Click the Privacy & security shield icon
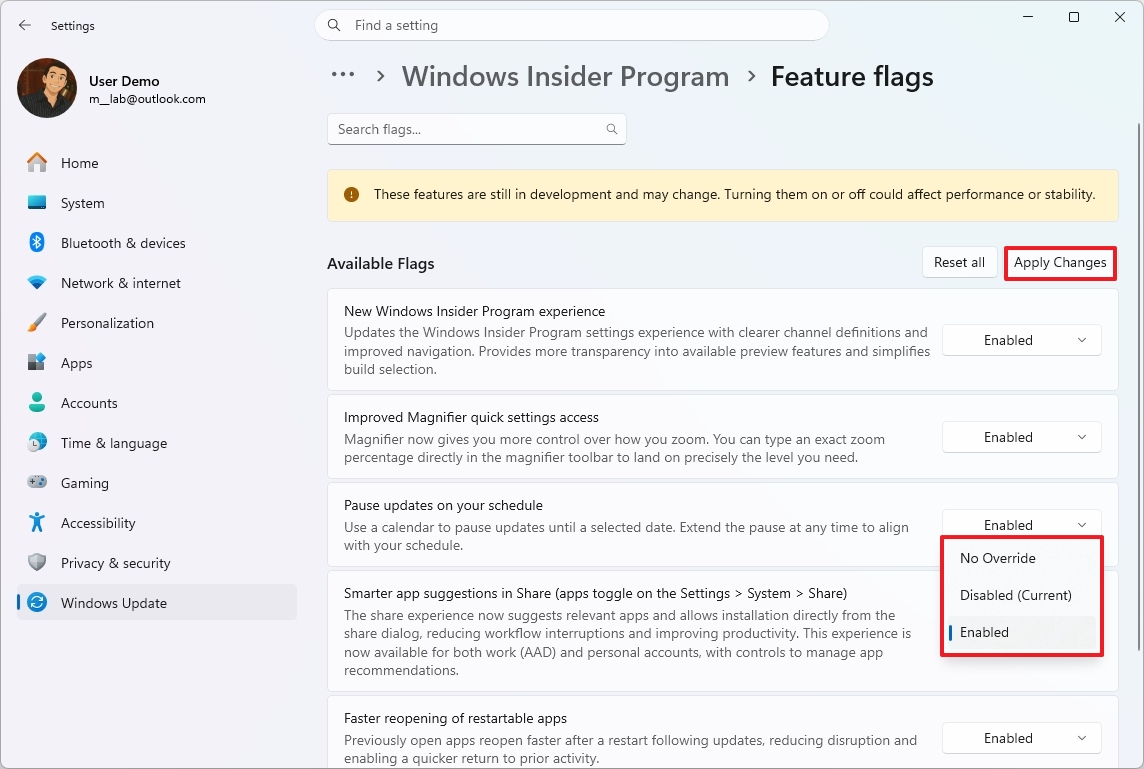This screenshot has width=1144, height=769. click(x=37, y=563)
